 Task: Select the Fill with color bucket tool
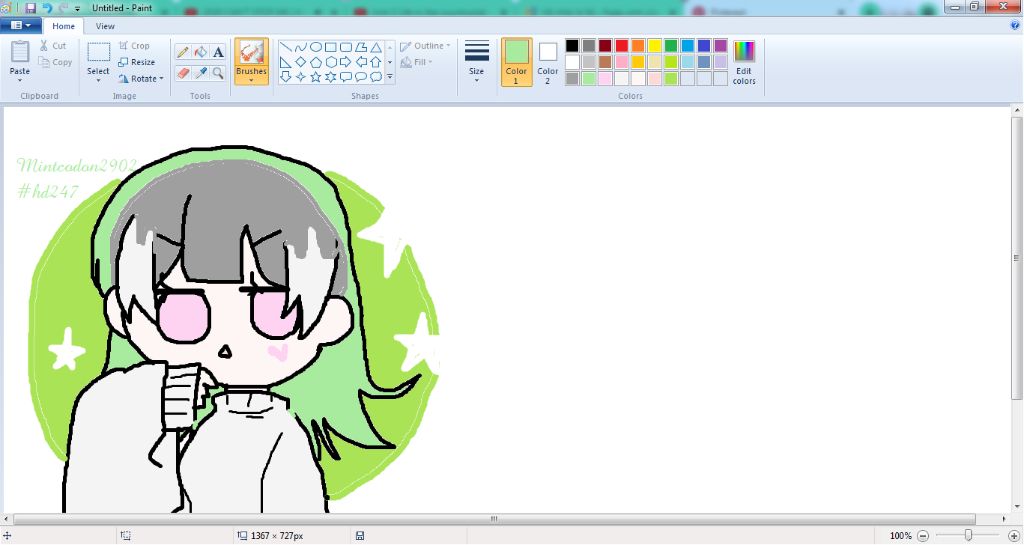(200, 52)
